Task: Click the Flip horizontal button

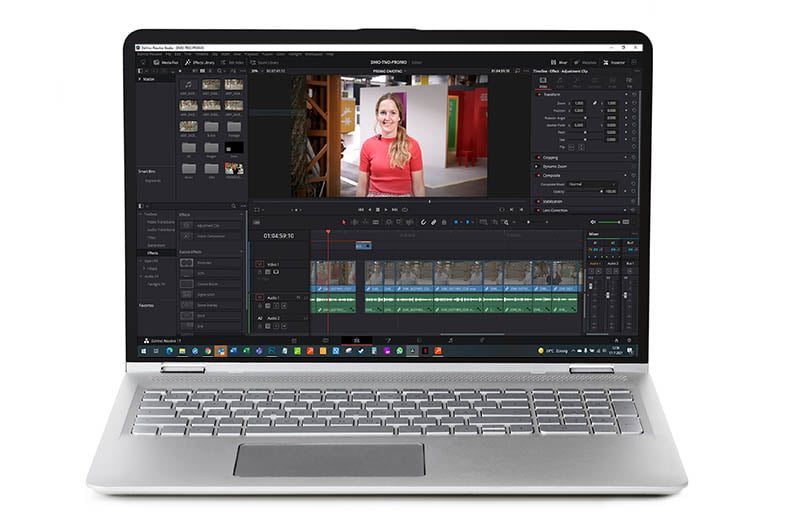Action: coord(571,147)
